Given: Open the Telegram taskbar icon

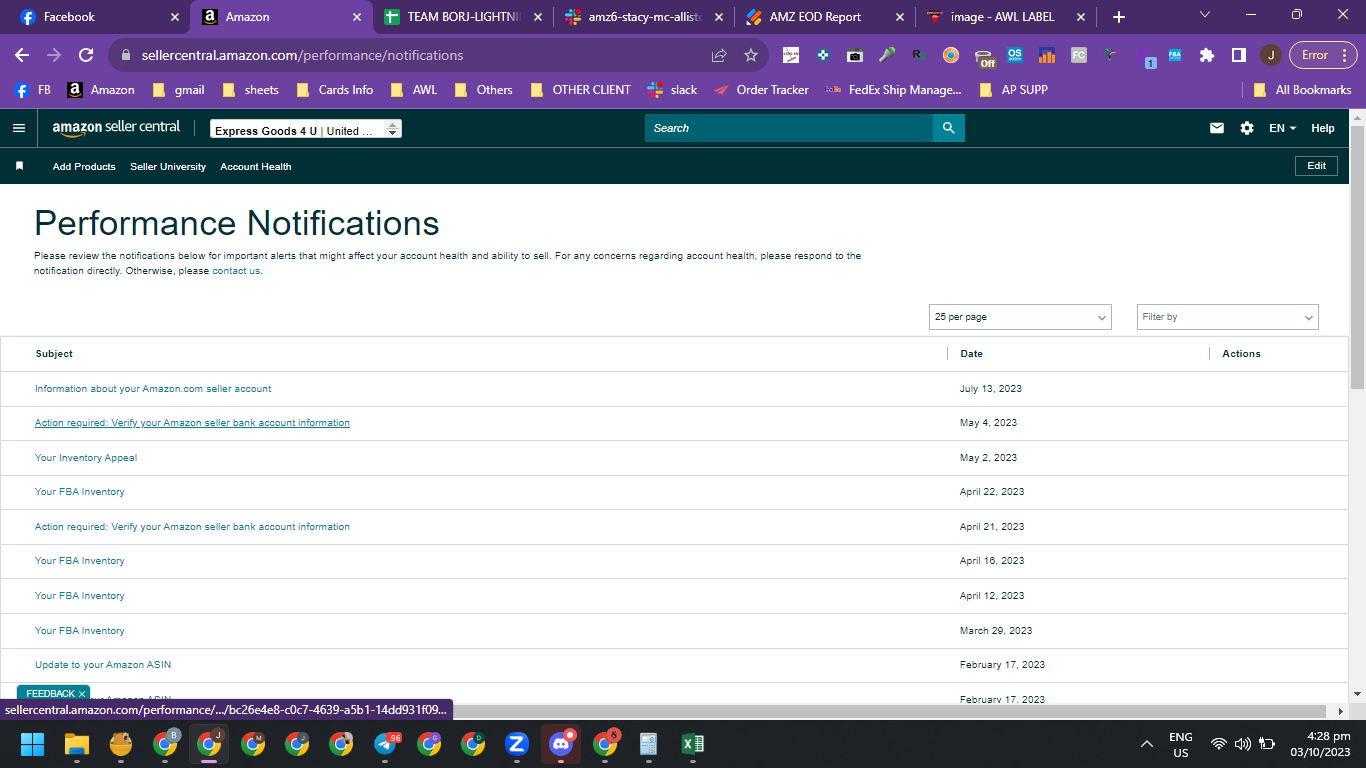Looking at the screenshot, I should pos(386,744).
